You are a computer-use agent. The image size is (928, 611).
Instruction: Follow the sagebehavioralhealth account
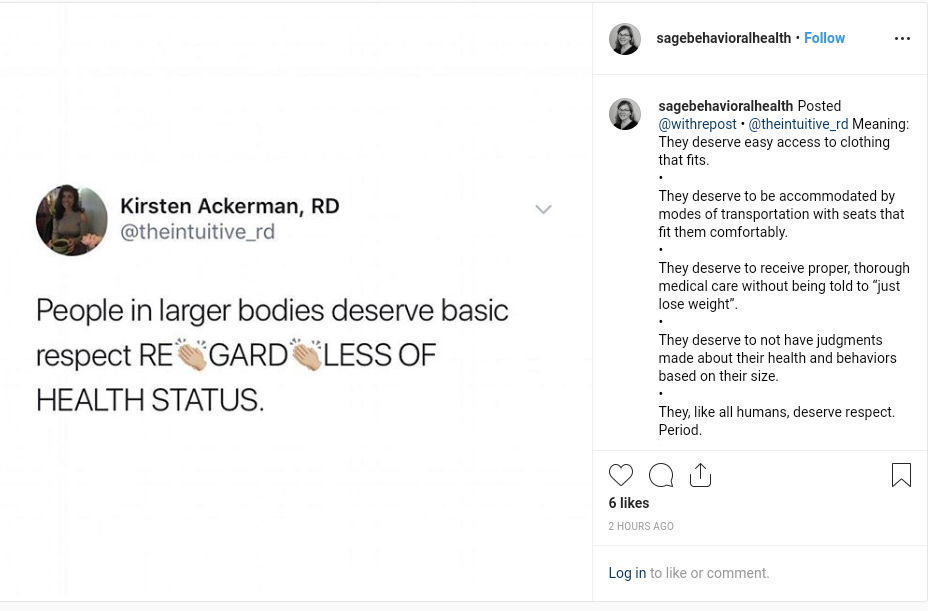point(824,38)
